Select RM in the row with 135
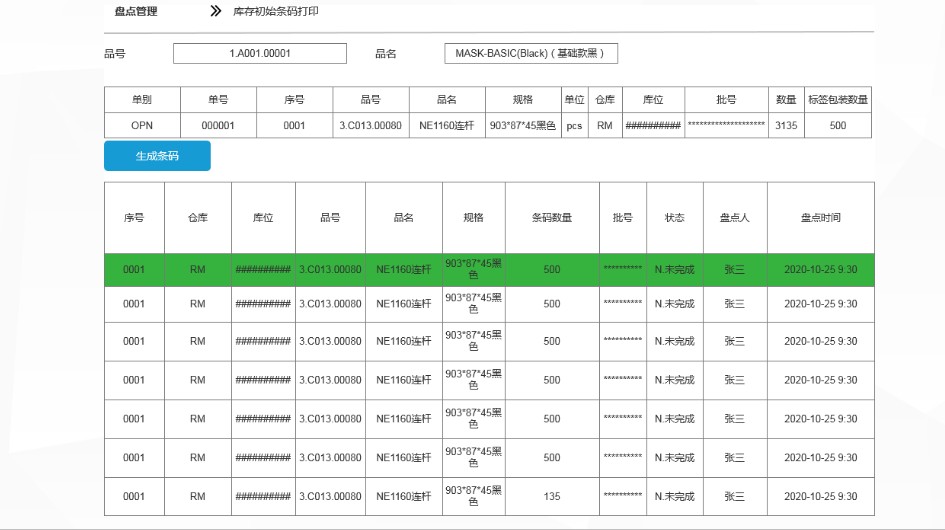The height and width of the screenshot is (530, 945). pyautogui.click(x=198, y=496)
